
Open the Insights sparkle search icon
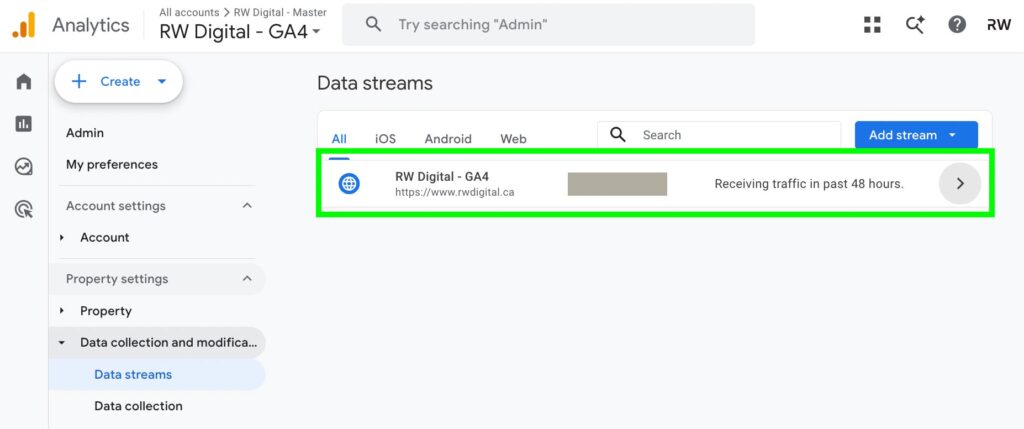pos(915,25)
